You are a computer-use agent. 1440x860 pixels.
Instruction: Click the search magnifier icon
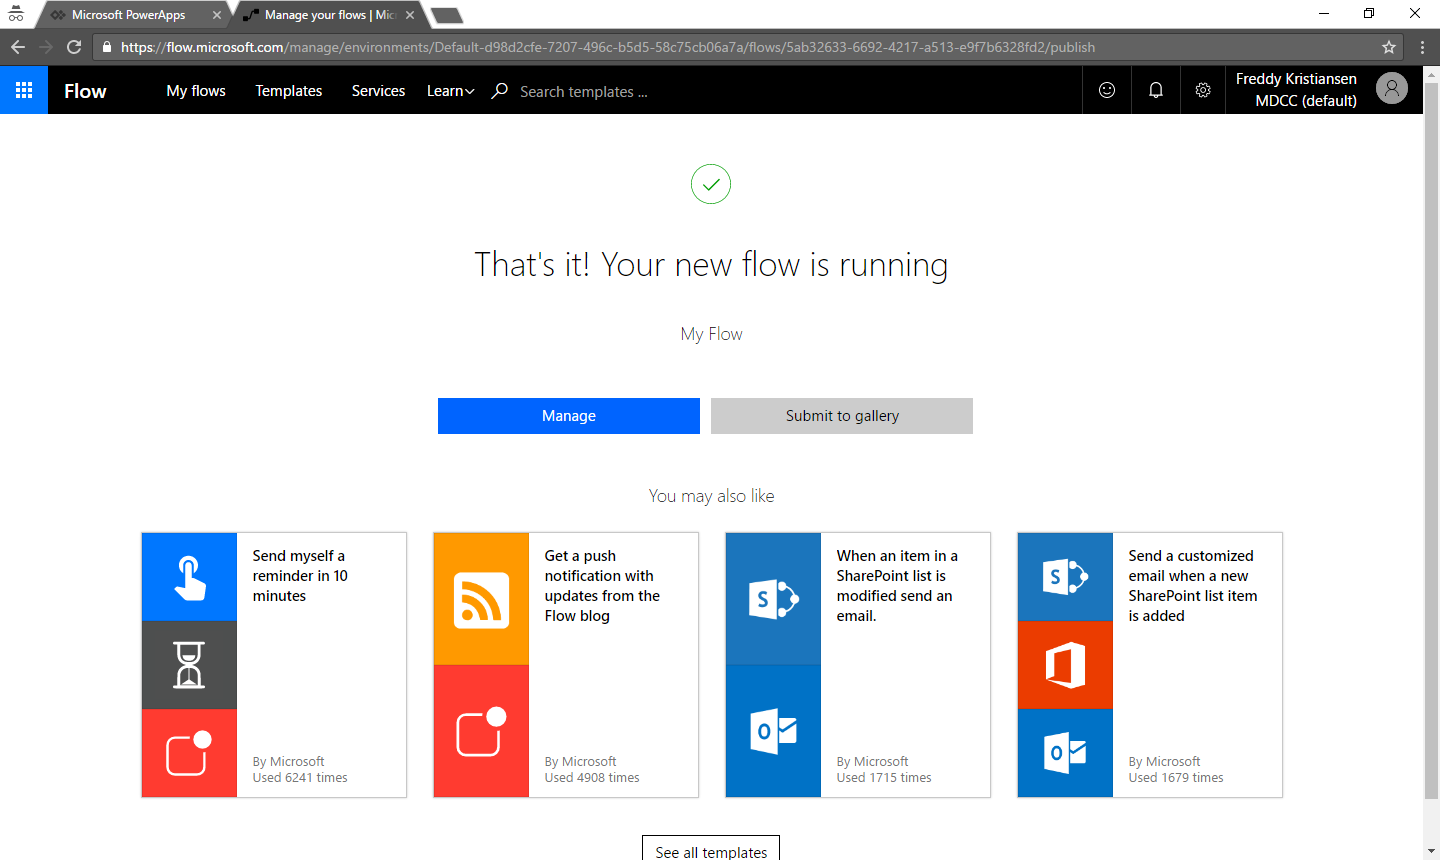point(500,91)
